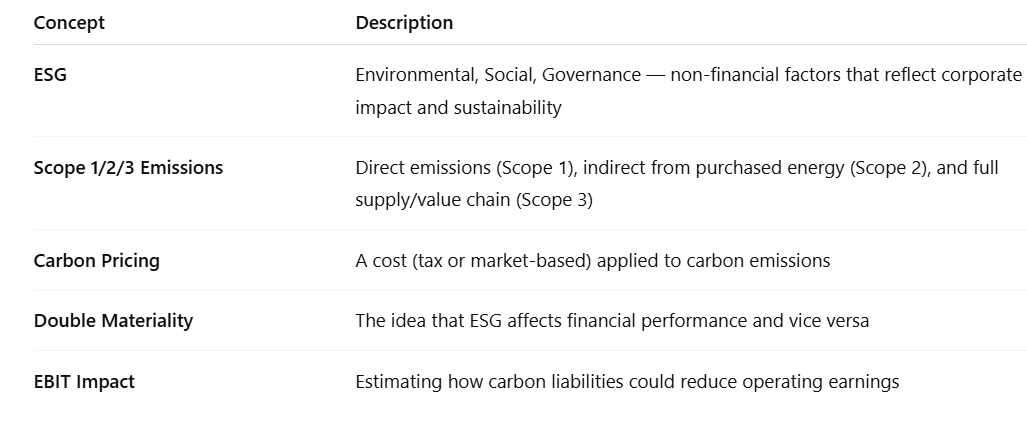Click the EBIT Impact description text
Screen dimensions: 1027x421
click(627, 382)
